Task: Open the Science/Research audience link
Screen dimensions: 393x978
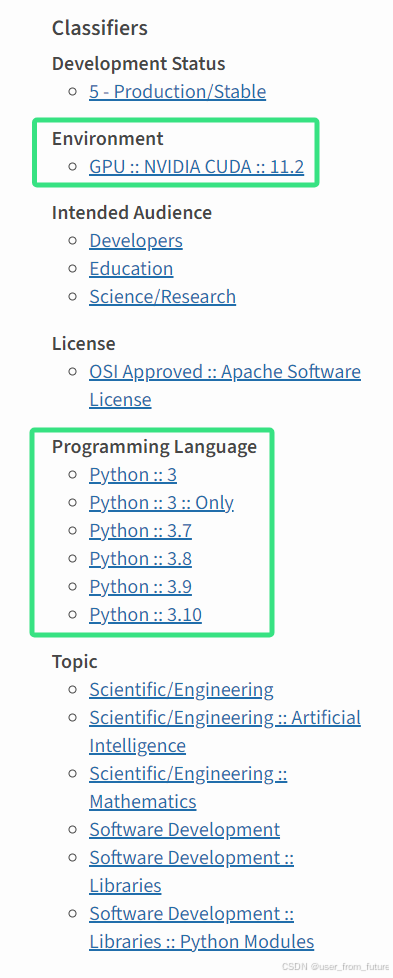Action: [162, 296]
